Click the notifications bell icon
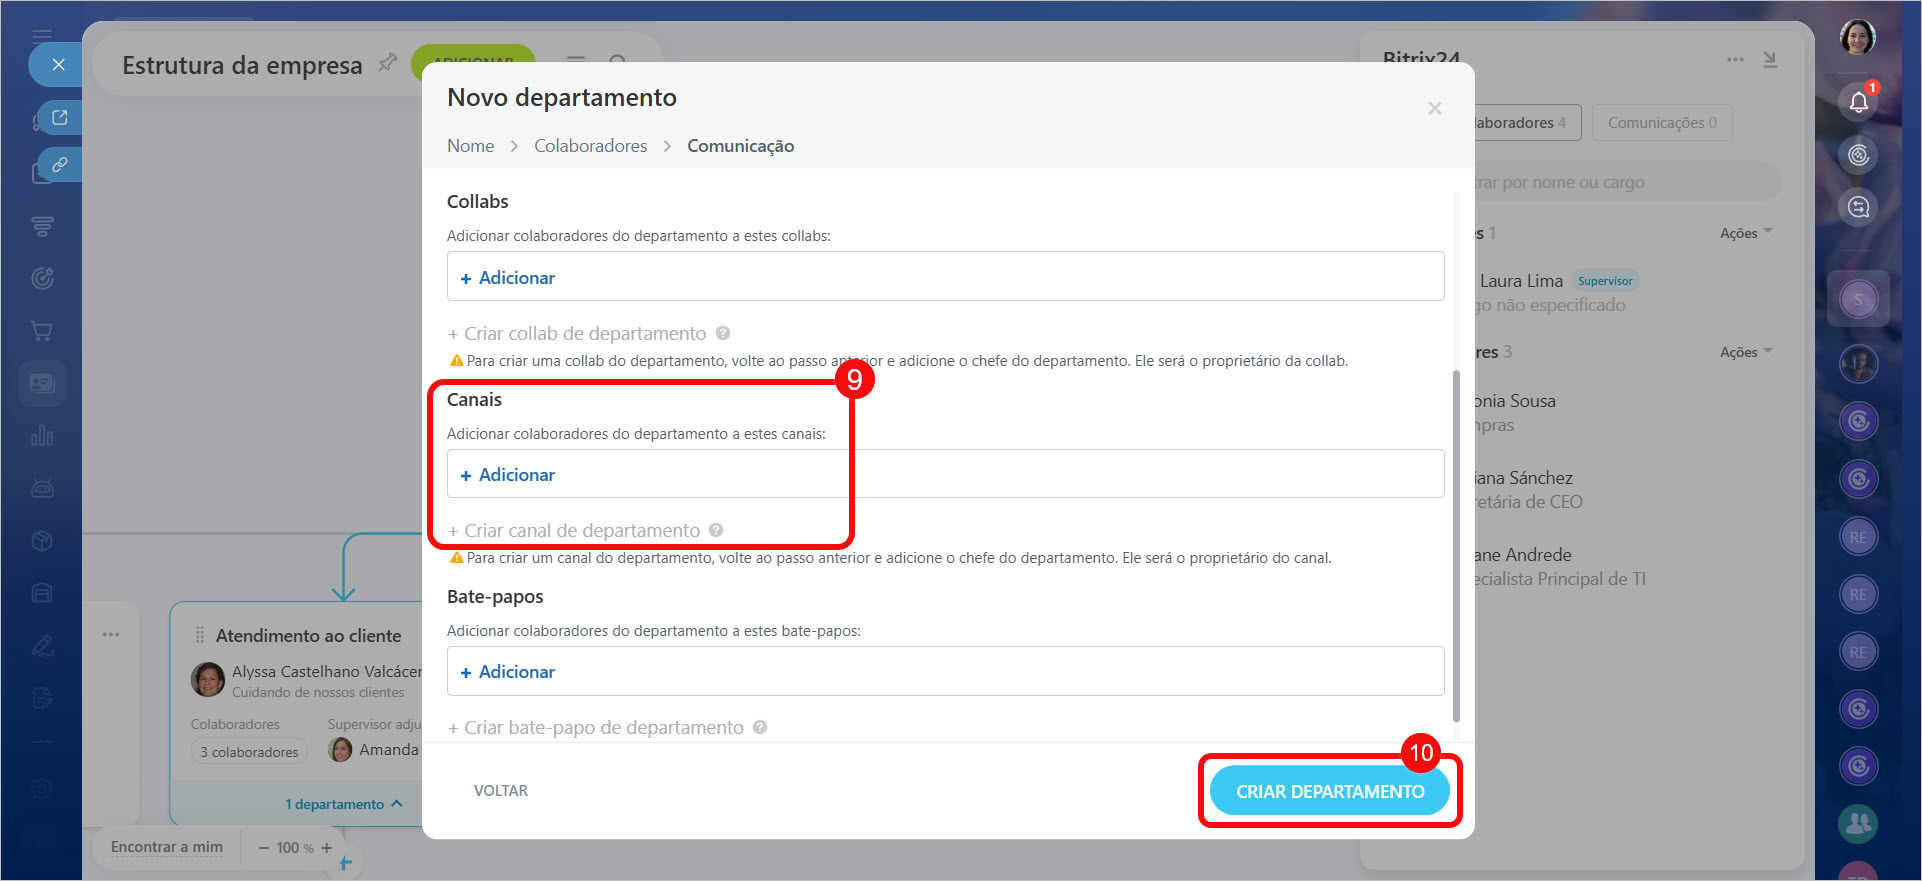Viewport: 1922px width, 881px height. [1858, 102]
